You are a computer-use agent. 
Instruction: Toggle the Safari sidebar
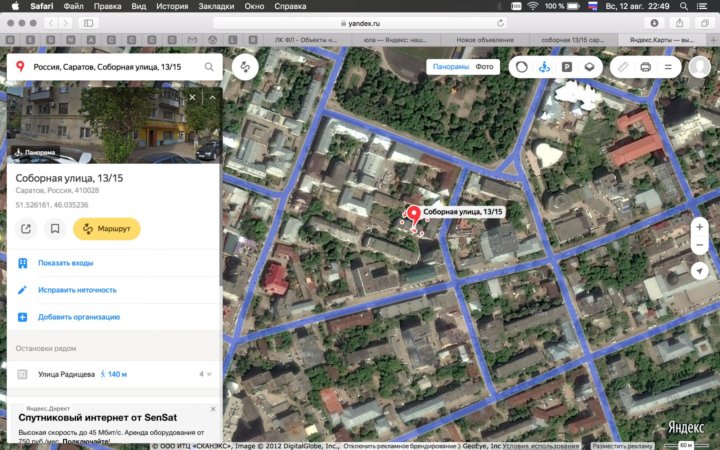click(x=89, y=23)
